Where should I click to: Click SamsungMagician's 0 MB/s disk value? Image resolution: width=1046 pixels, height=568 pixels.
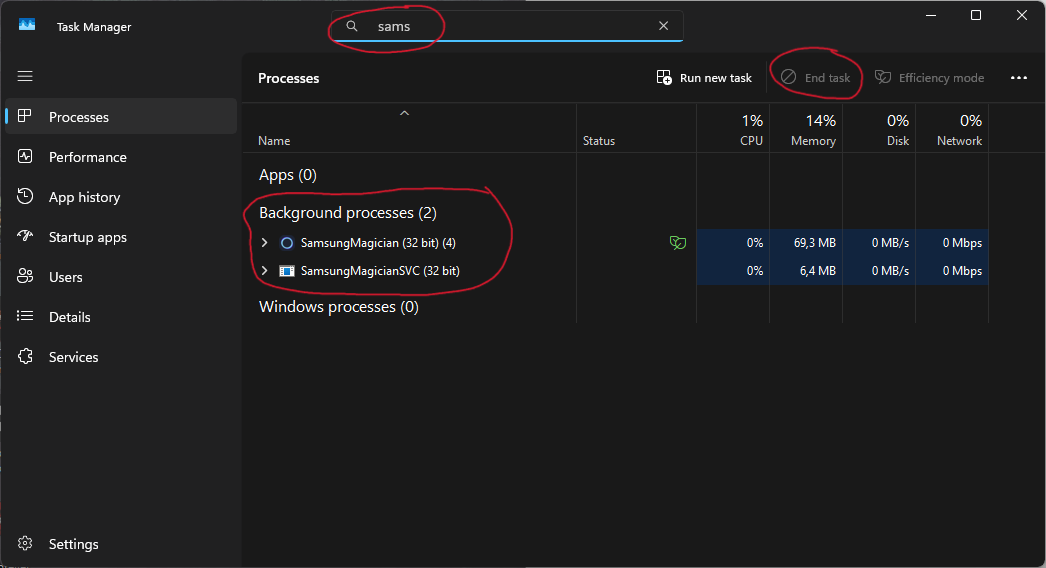(x=890, y=243)
